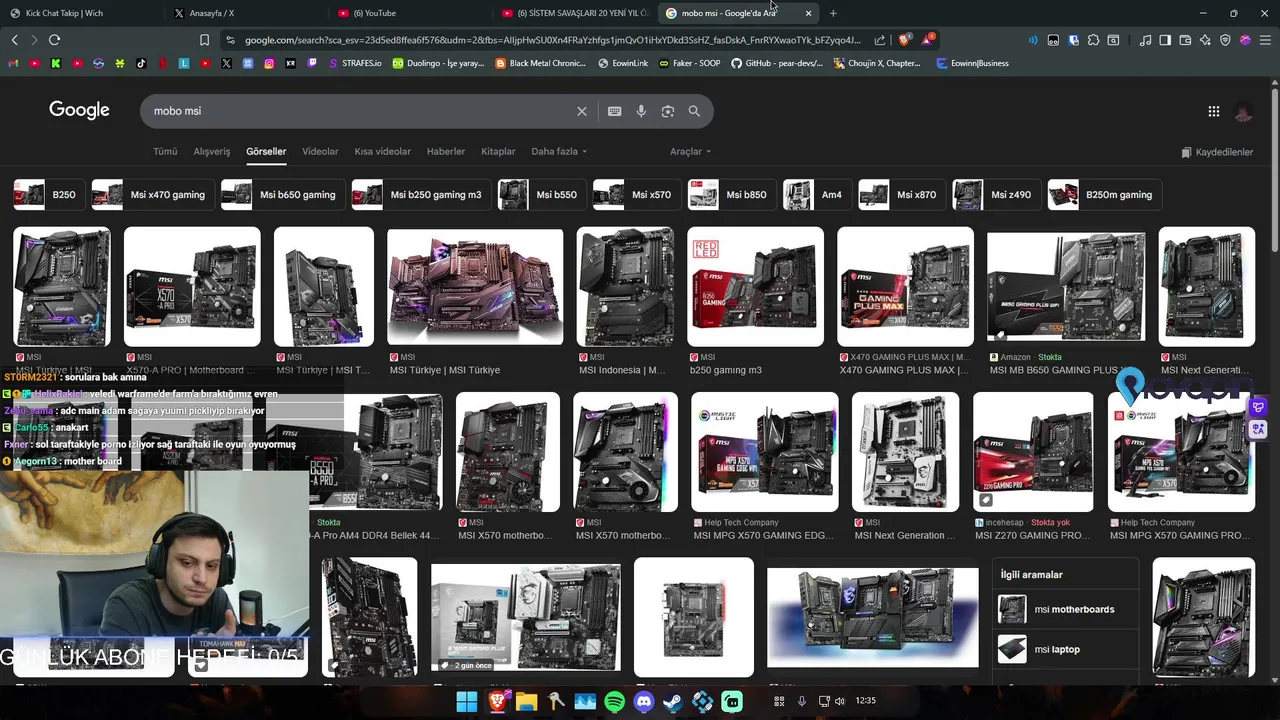The height and width of the screenshot is (720, 1280).
Task: Open the b250 gaming m3 image result
Action: point(756,287)
